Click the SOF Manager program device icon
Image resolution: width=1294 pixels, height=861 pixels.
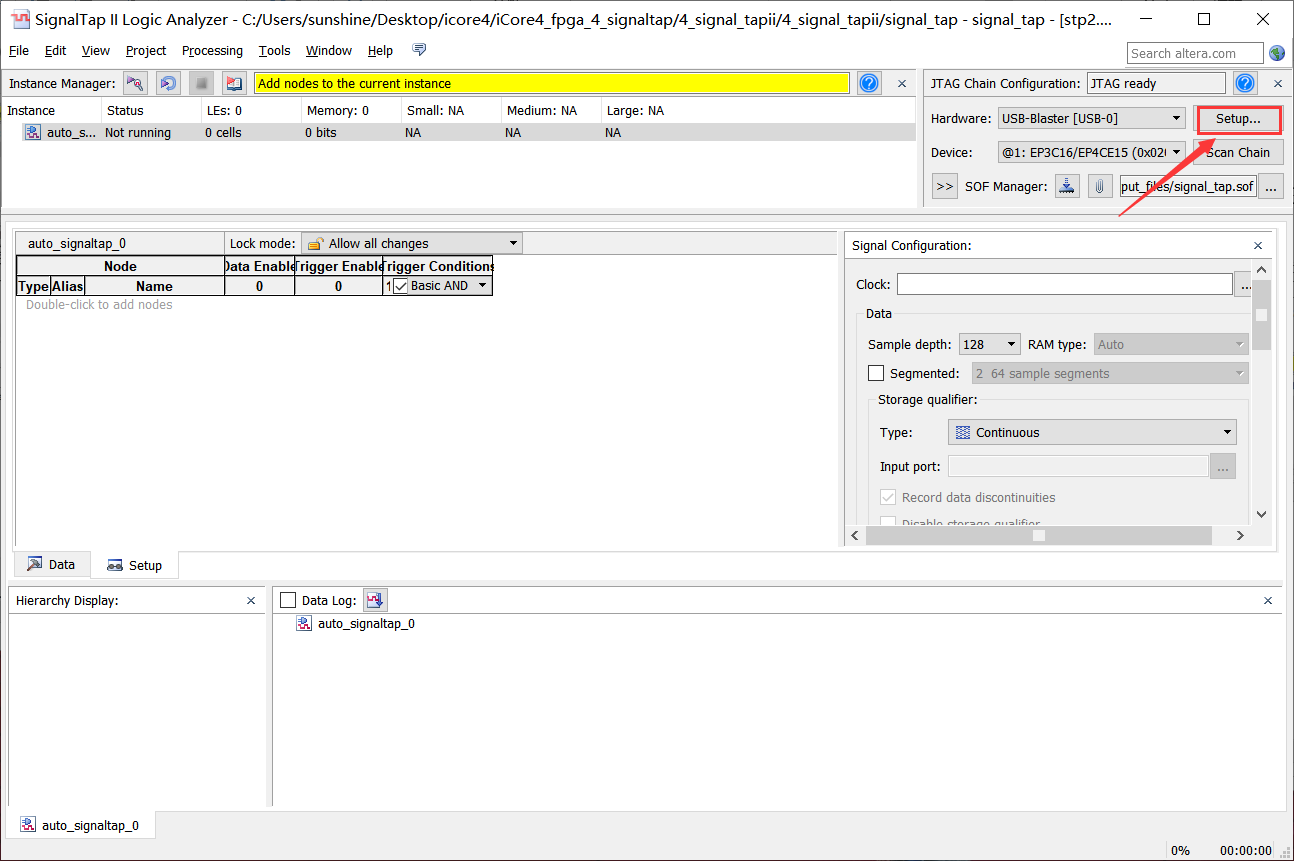[1067, 186]
